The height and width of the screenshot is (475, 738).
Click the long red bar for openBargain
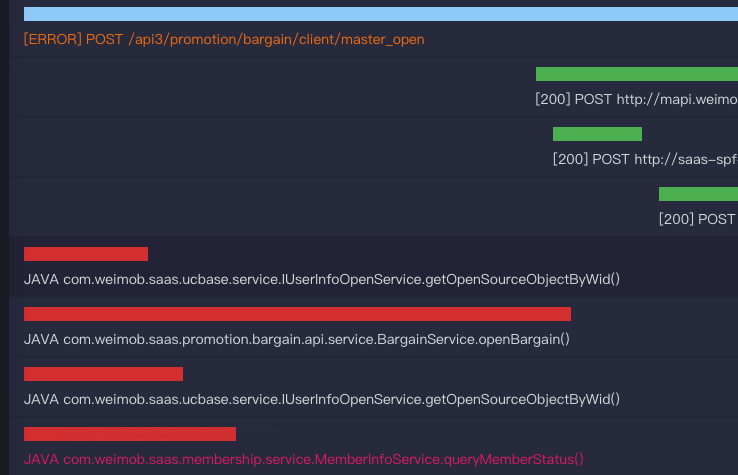(297, 314)
